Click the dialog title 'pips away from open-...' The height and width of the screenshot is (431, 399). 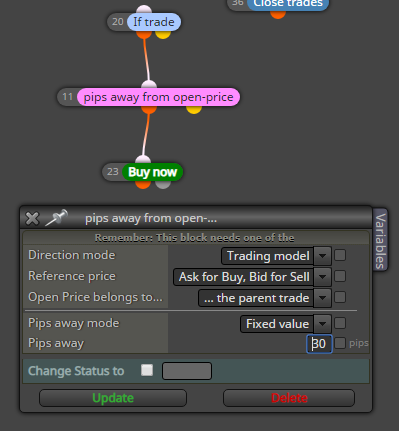coord(151,218)
